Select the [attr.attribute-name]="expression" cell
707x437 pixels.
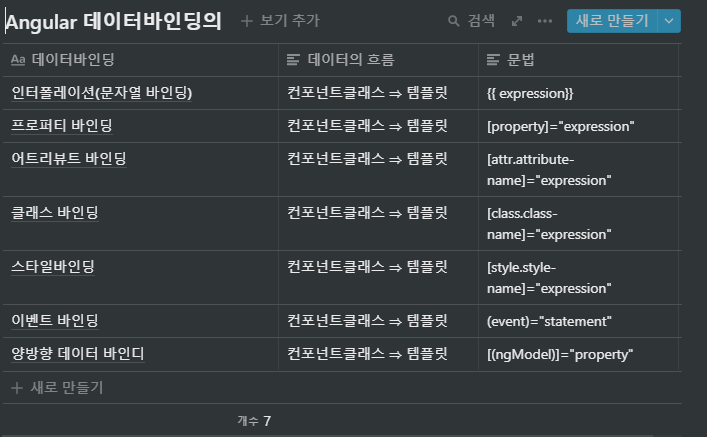pos(578,170)
